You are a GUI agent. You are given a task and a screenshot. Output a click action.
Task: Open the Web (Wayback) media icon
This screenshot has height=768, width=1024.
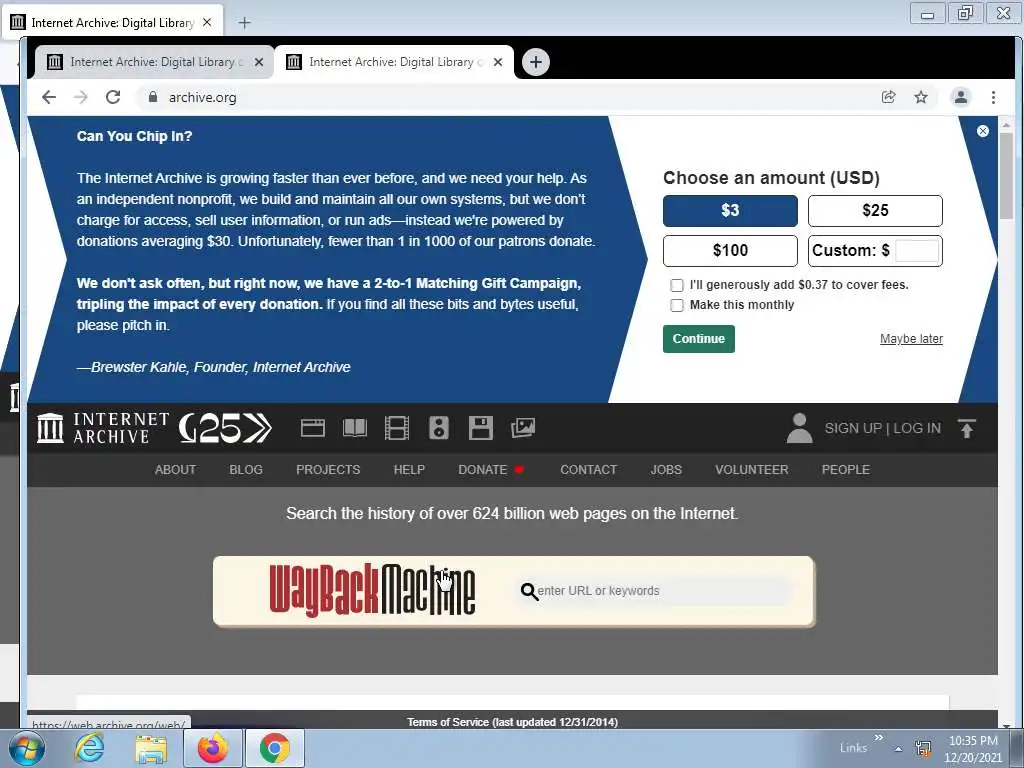313,428
